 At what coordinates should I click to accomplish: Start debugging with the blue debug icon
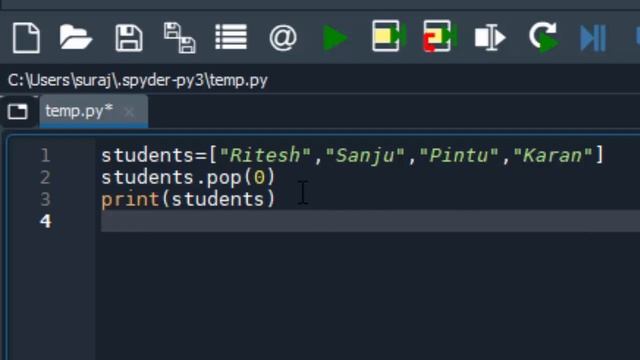coord(593,38)
